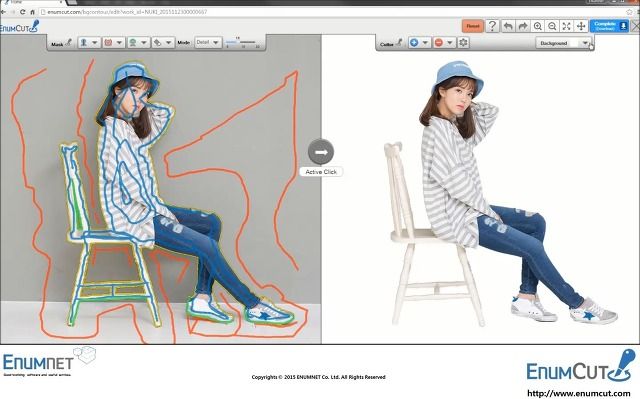Undo the last edit with the left arrow
640x399 pixels.
click(508, 26)
